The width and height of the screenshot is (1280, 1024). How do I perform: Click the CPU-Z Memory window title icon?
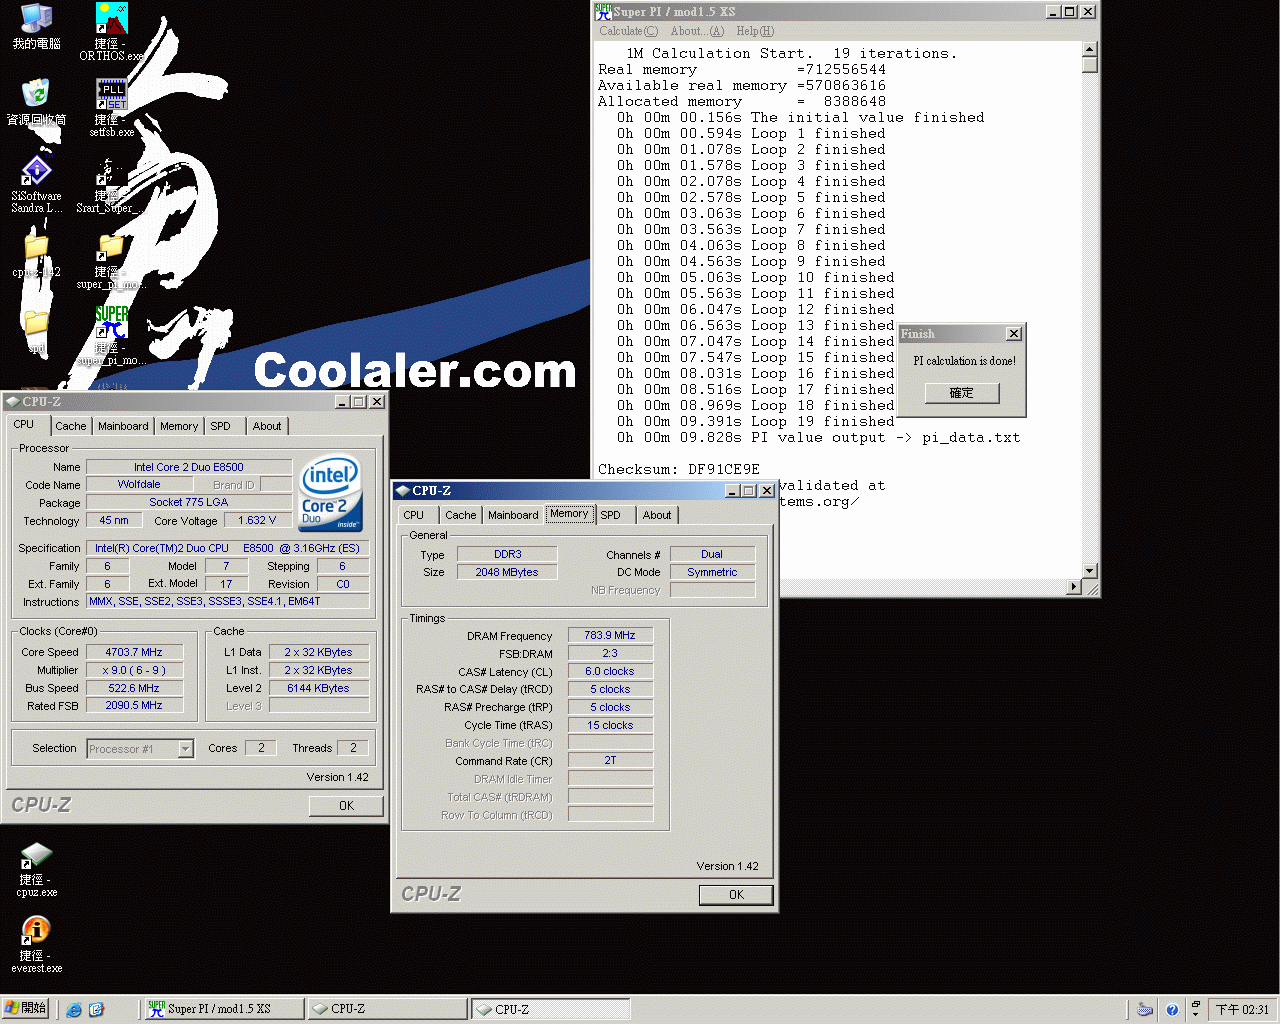(x=403, y=491)
